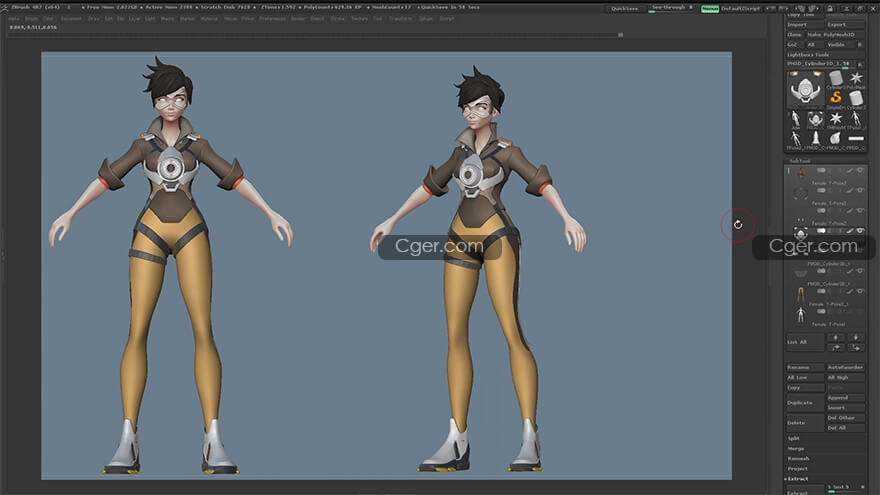The height and width of the screenshot is (495, 880).
Task: Select the curved shell PM3D tool icon
Action: [x=836, y=139]
